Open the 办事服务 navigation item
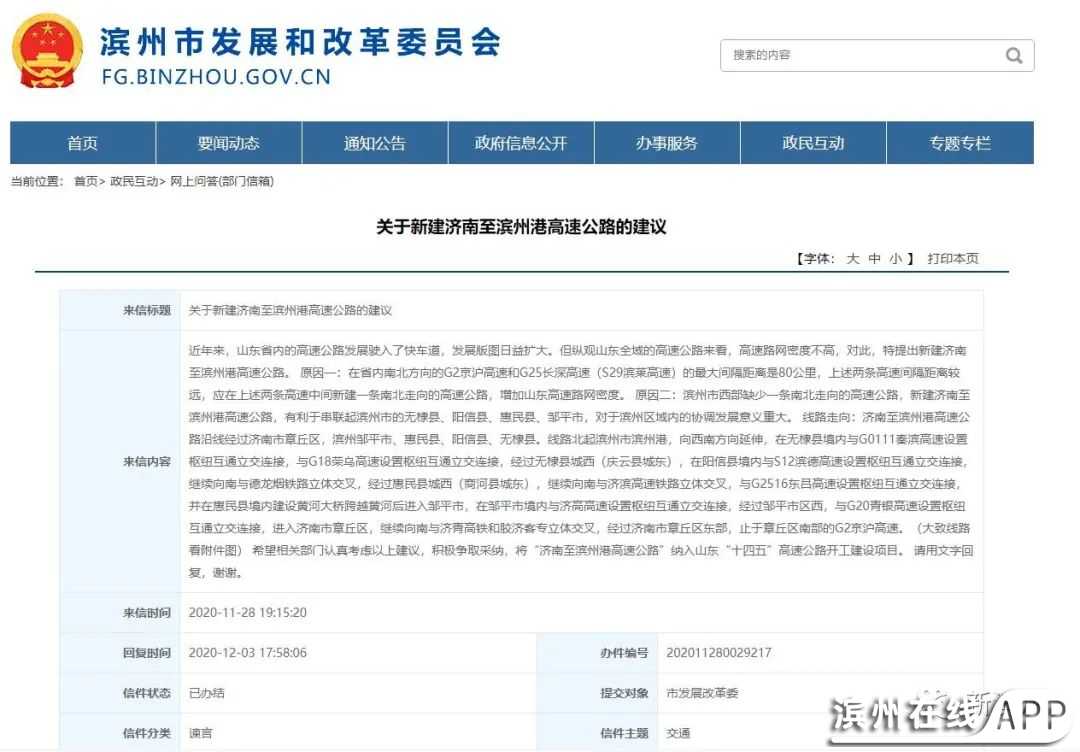The image size is (1080, 752). (667, 143)
